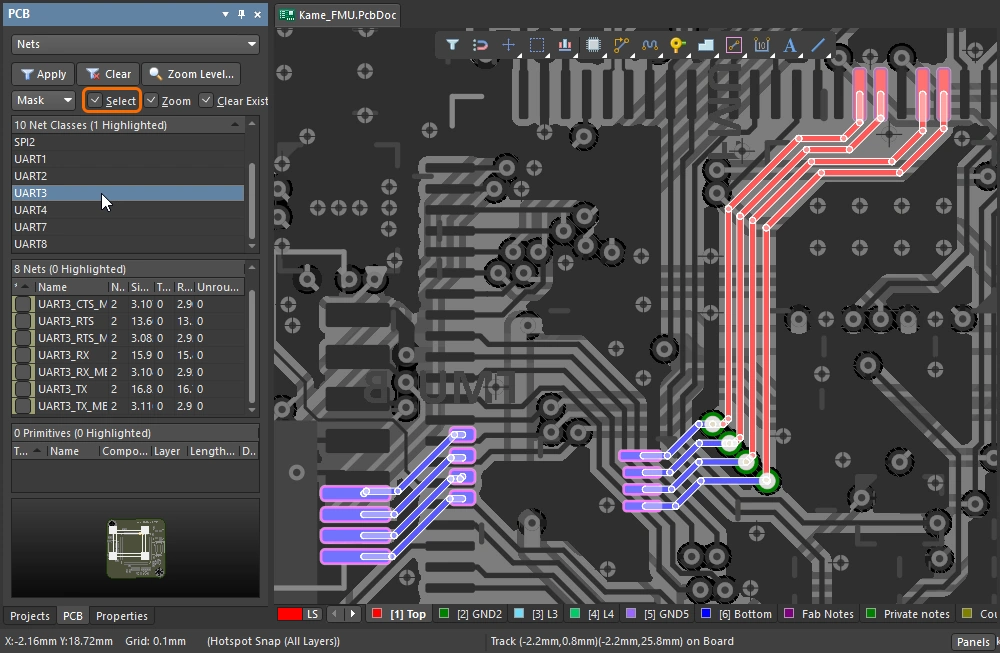Open the Zoom Level settings button
1000x653 pixels.
click(192, 74)
